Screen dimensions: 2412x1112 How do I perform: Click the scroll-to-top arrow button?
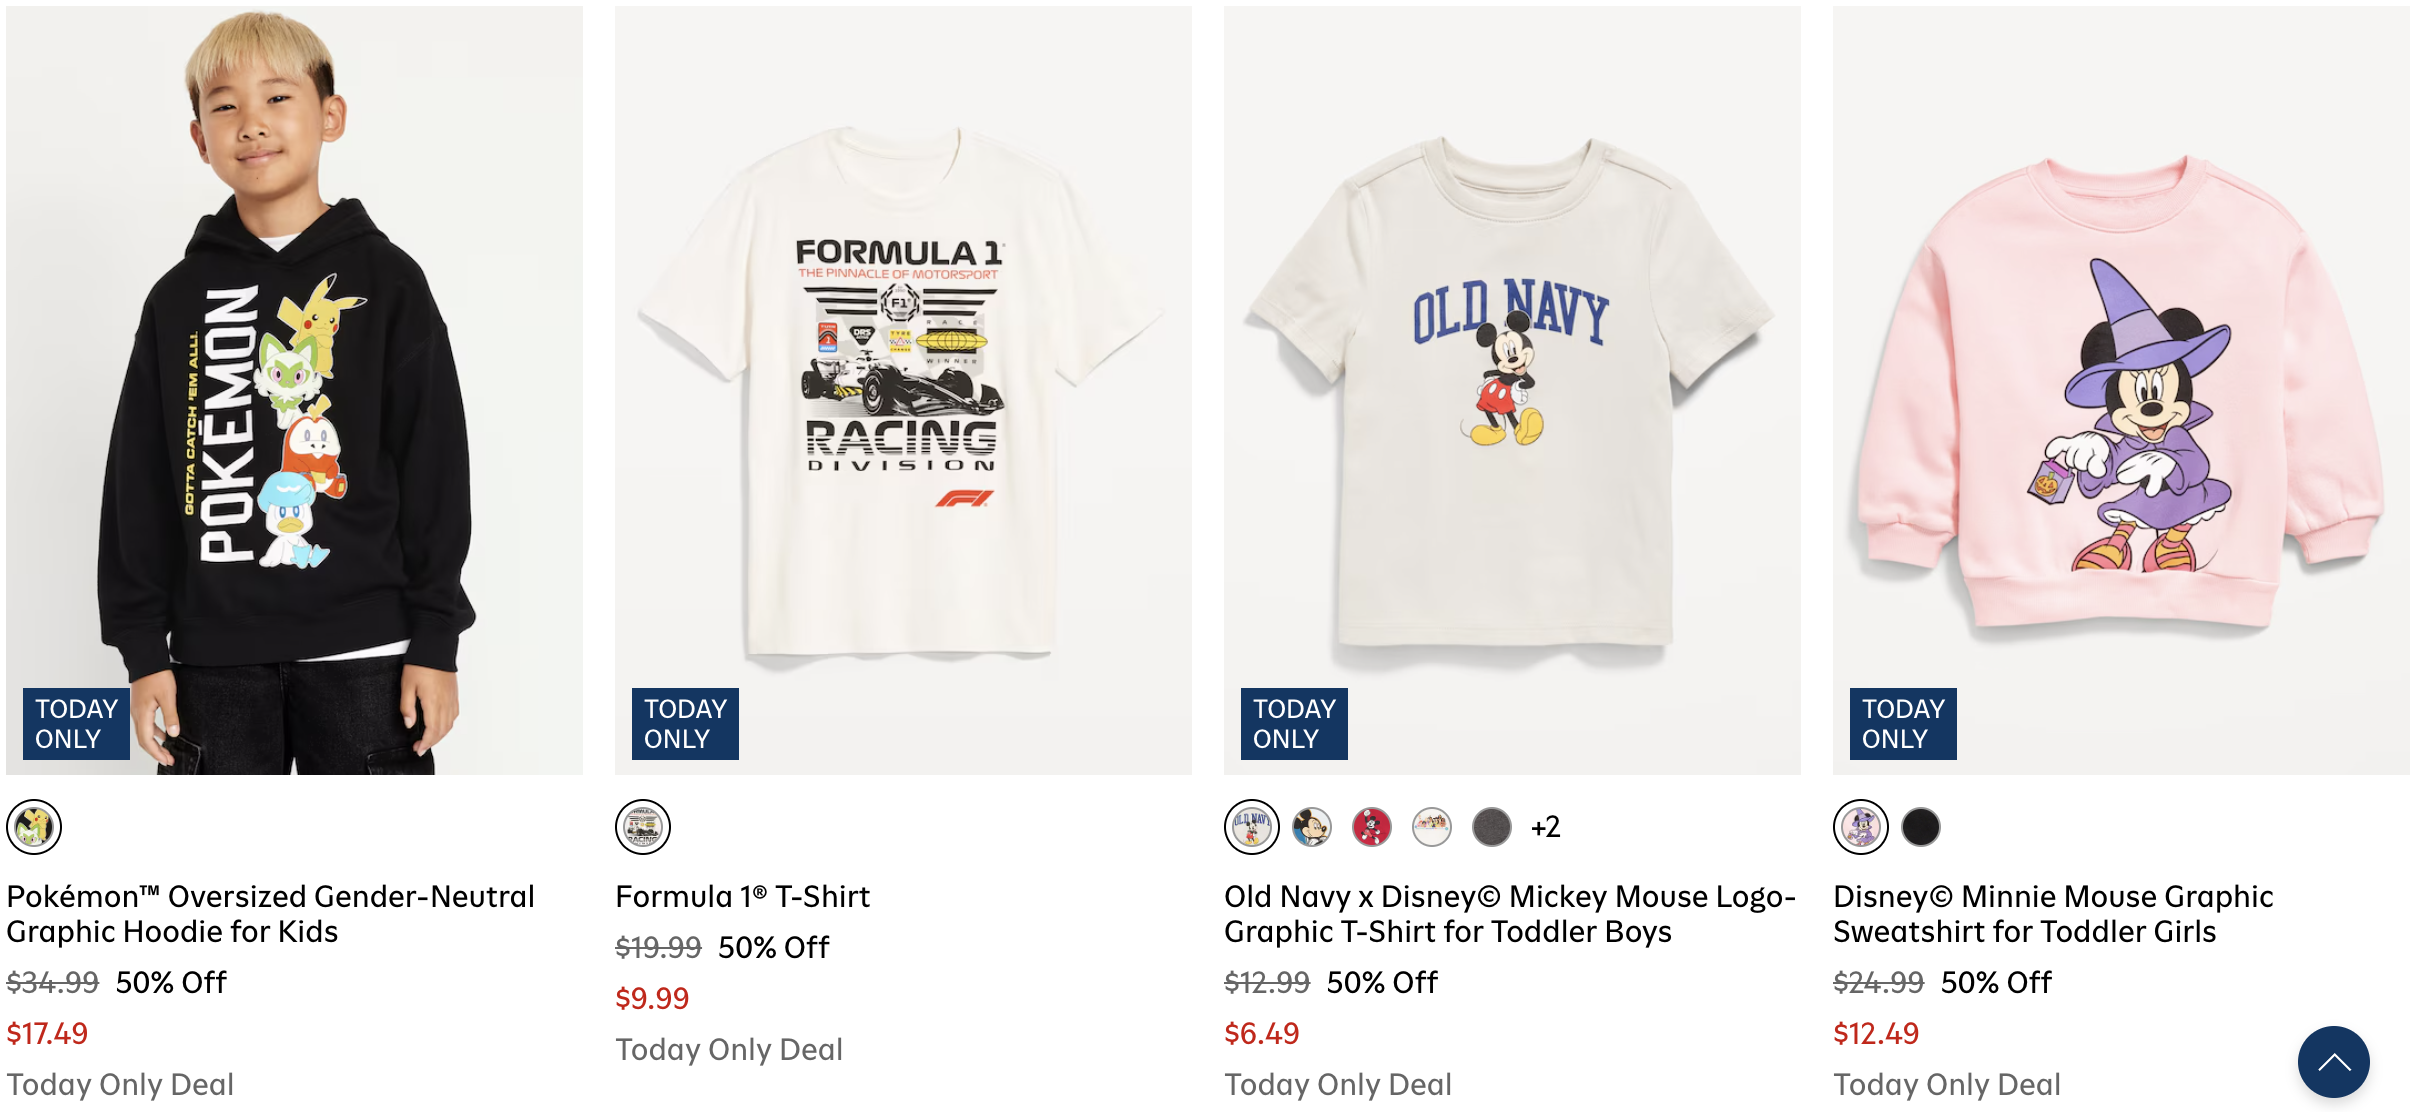[2333, 1062]
